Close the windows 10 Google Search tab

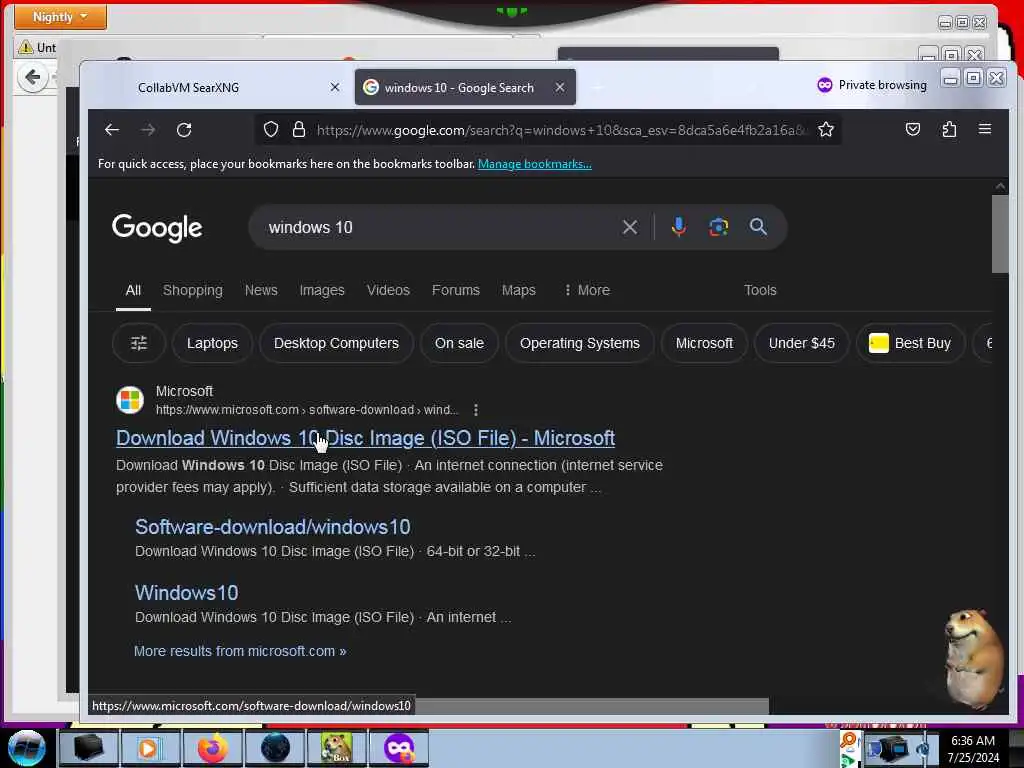560,87
